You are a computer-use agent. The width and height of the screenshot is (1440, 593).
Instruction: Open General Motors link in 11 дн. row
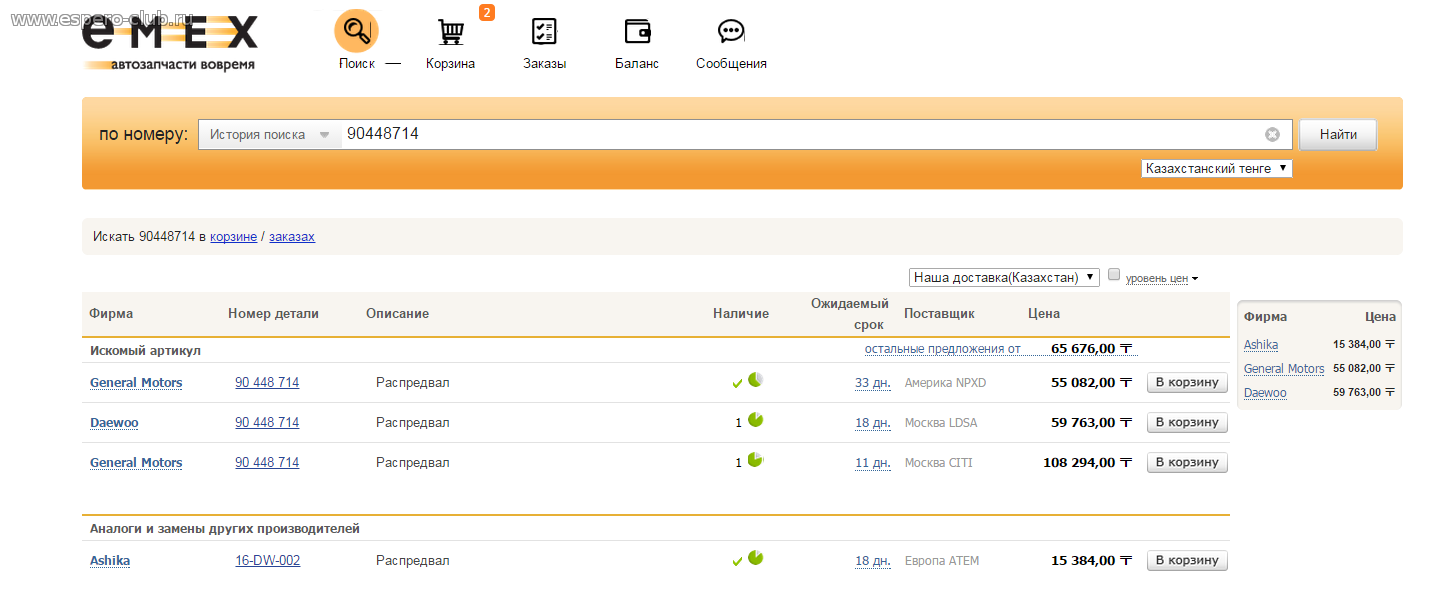tap(136, 463)
